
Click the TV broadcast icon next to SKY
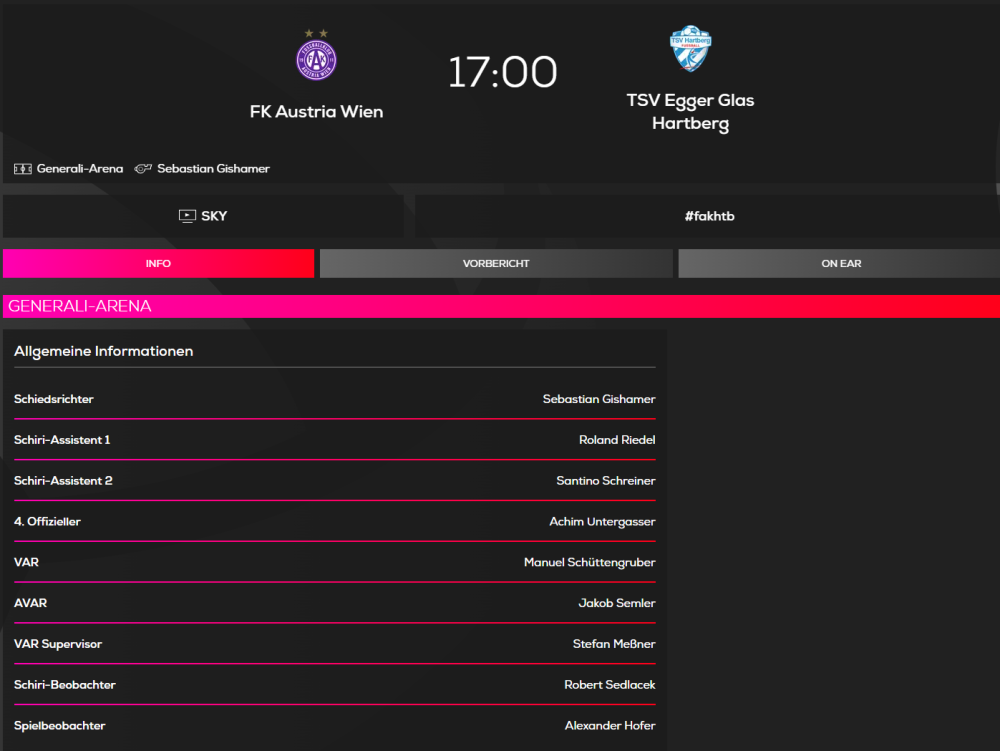187,216
